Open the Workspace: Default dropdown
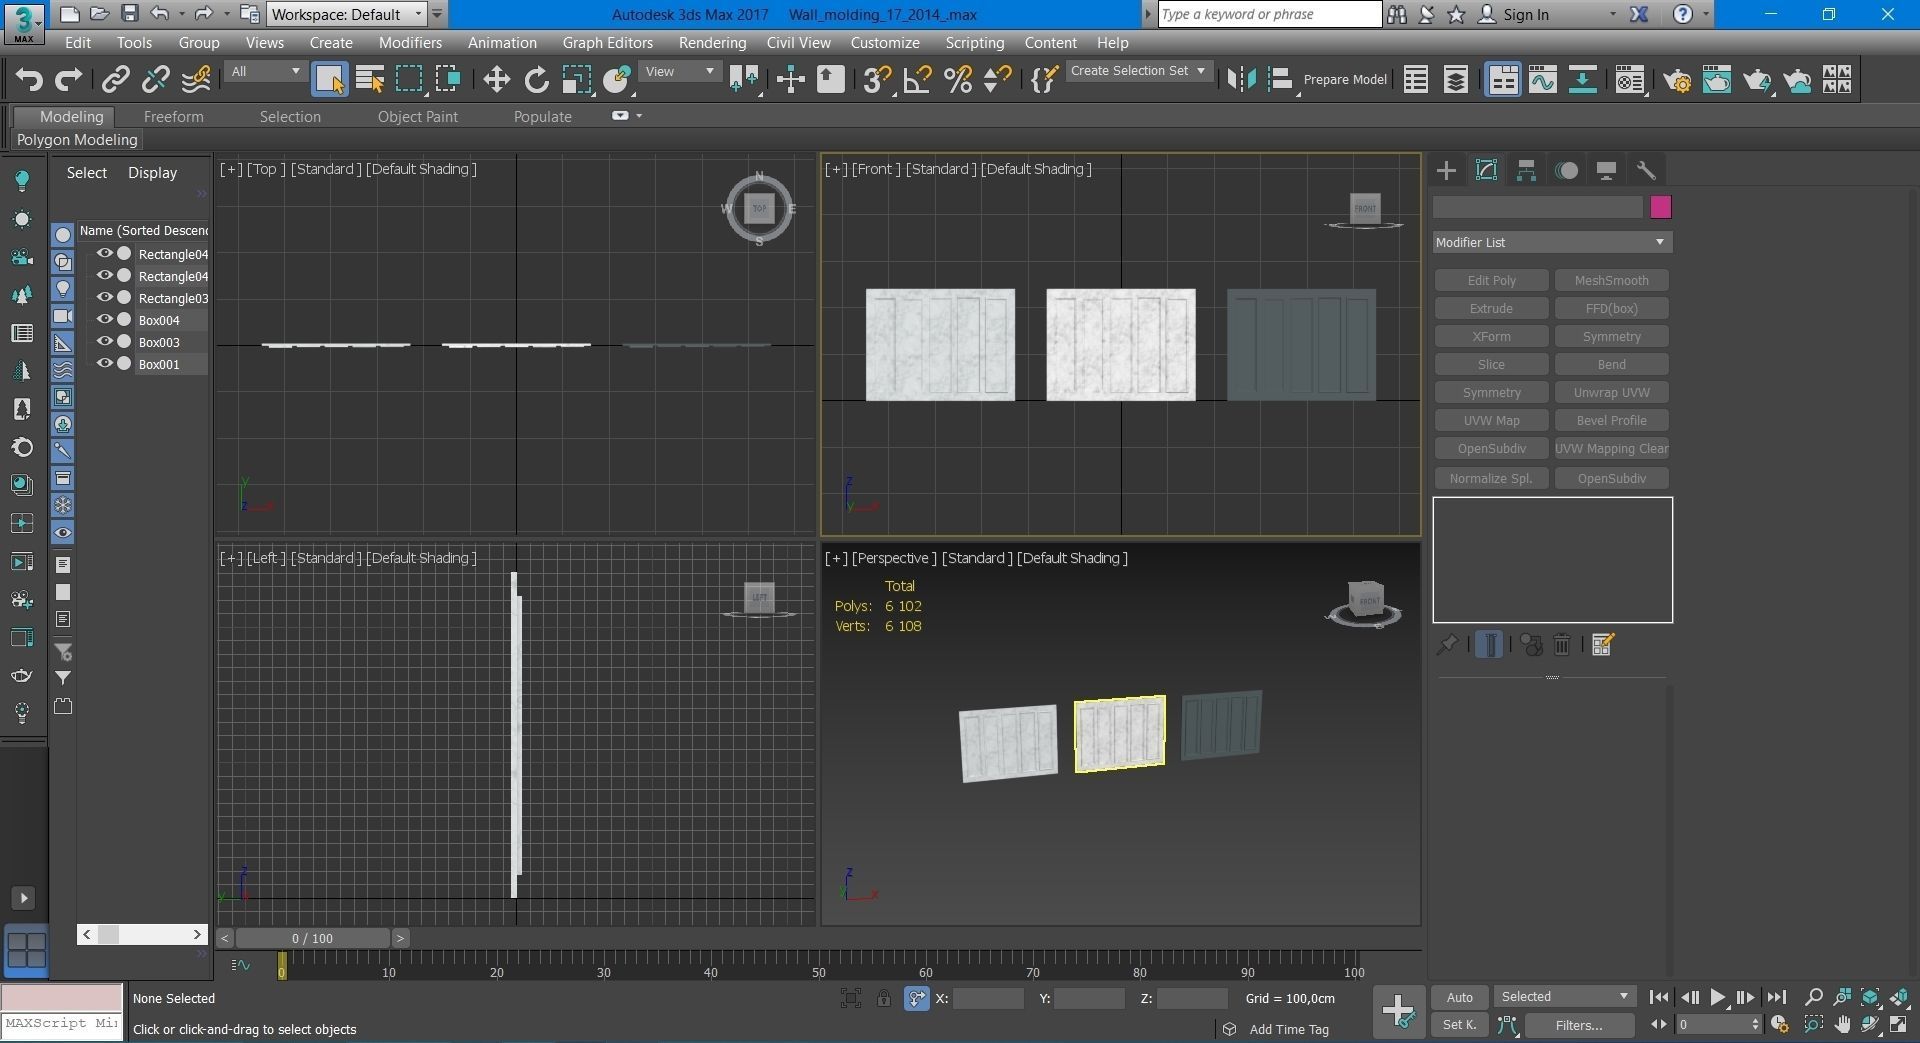The height and width of the screenshot is (1043, 1920). click(x=346, y=14)
